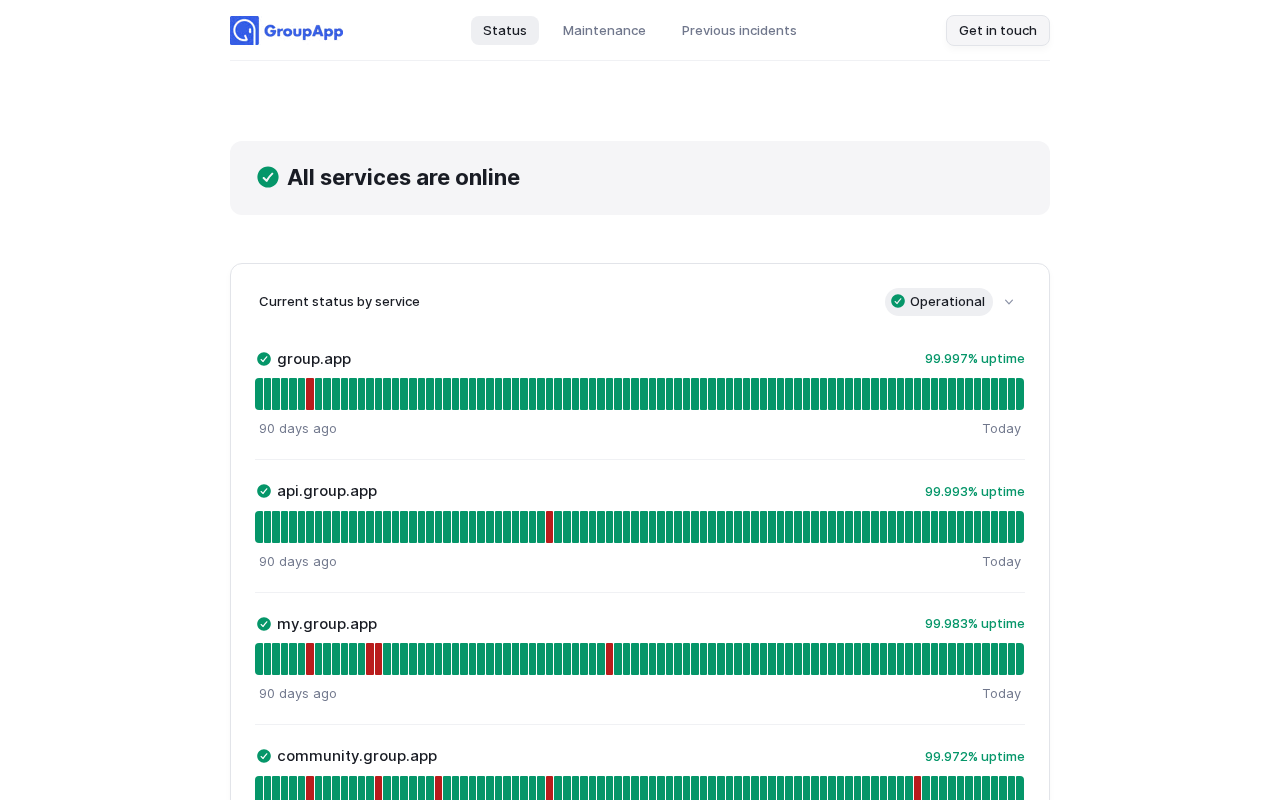Expand the Operational status chevron
Viewport: 1280px width, 800px height.
[x=1009, y=302]
